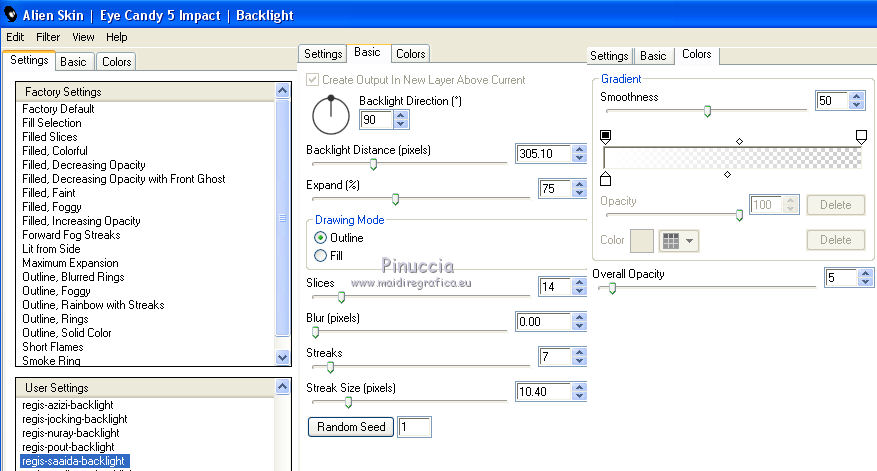Click the Blur slider handle

[x=315, y=332]
